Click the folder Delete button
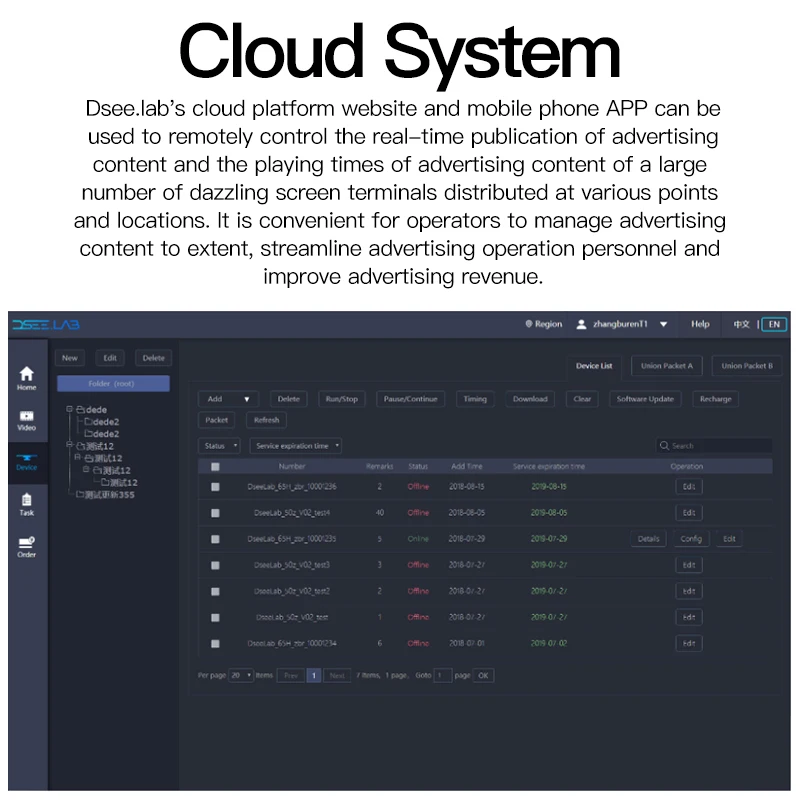Viewport: 800px width, 800px height. [x=154, y=358]
